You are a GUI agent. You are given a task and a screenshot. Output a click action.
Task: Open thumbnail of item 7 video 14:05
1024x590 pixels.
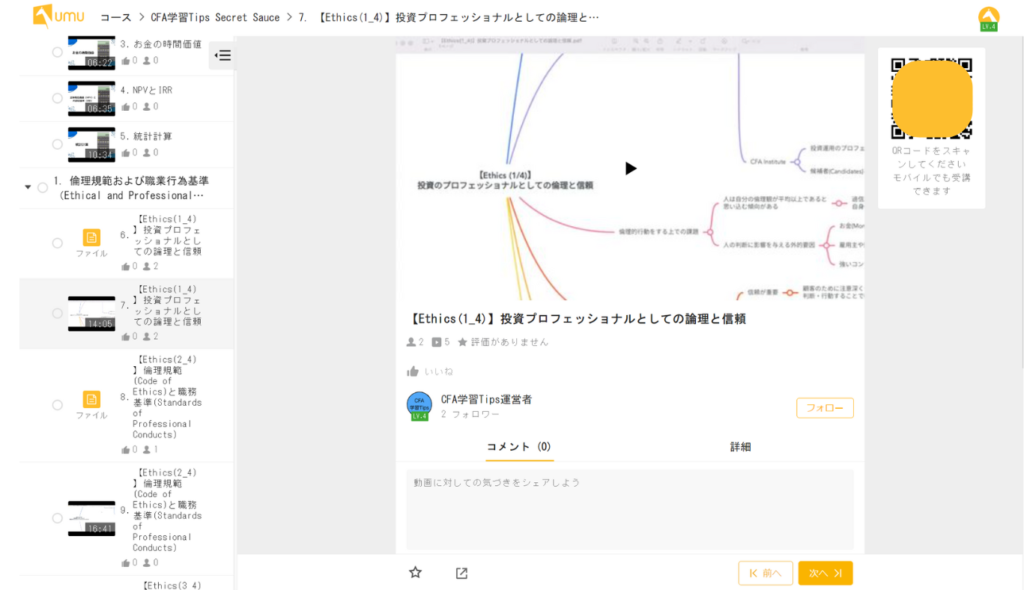(91, 314)
